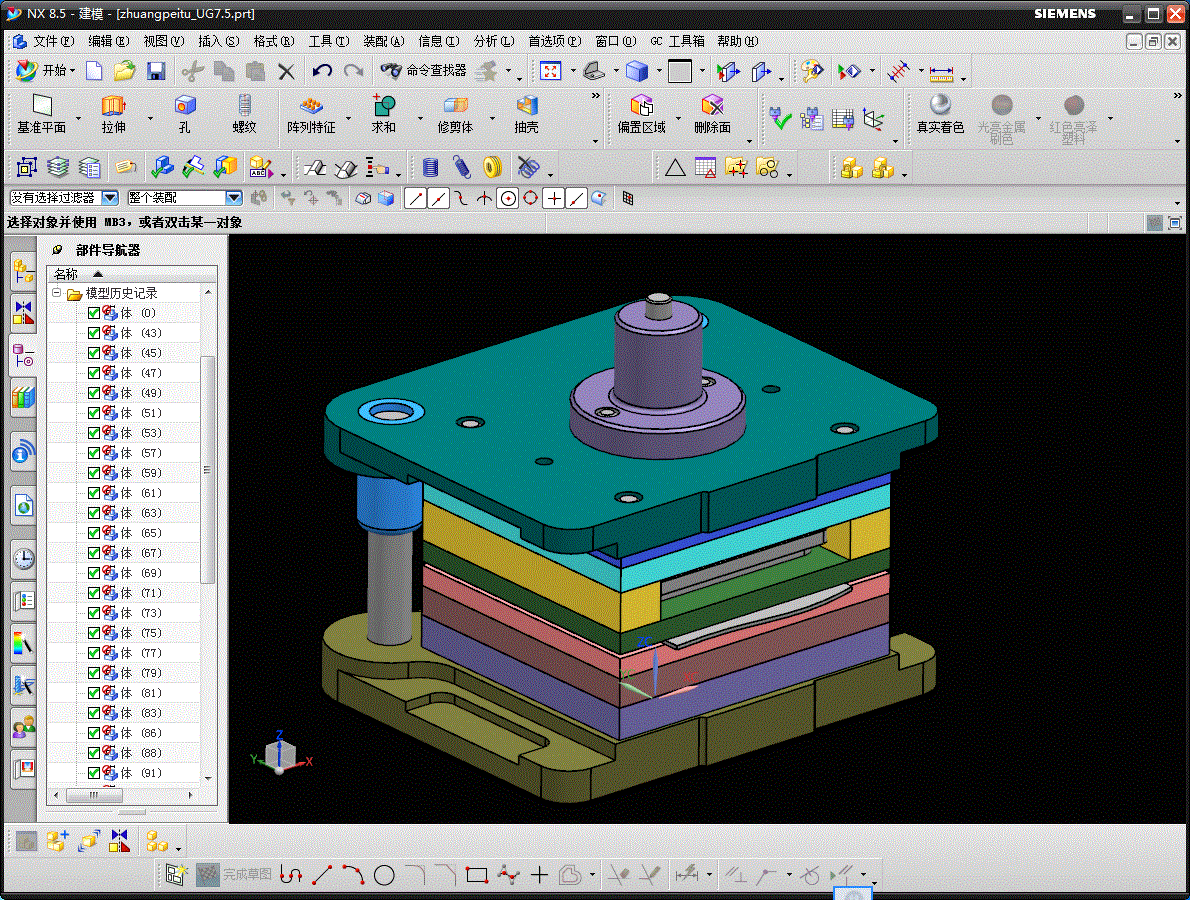Image resolution: width=1190 pixels, height=900 pixels.
Task: Click the Delete Face (删除面) tool
Action: tap(711, 113)
